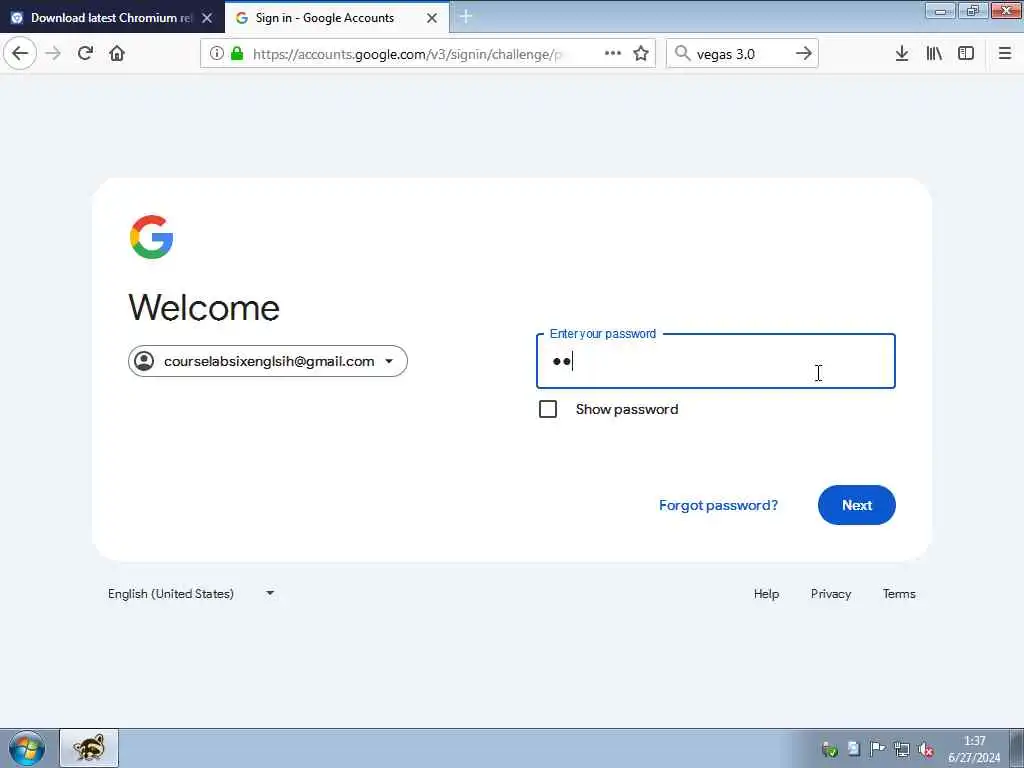
Task: Reload the current page
Action: click(x=85, y=54)
